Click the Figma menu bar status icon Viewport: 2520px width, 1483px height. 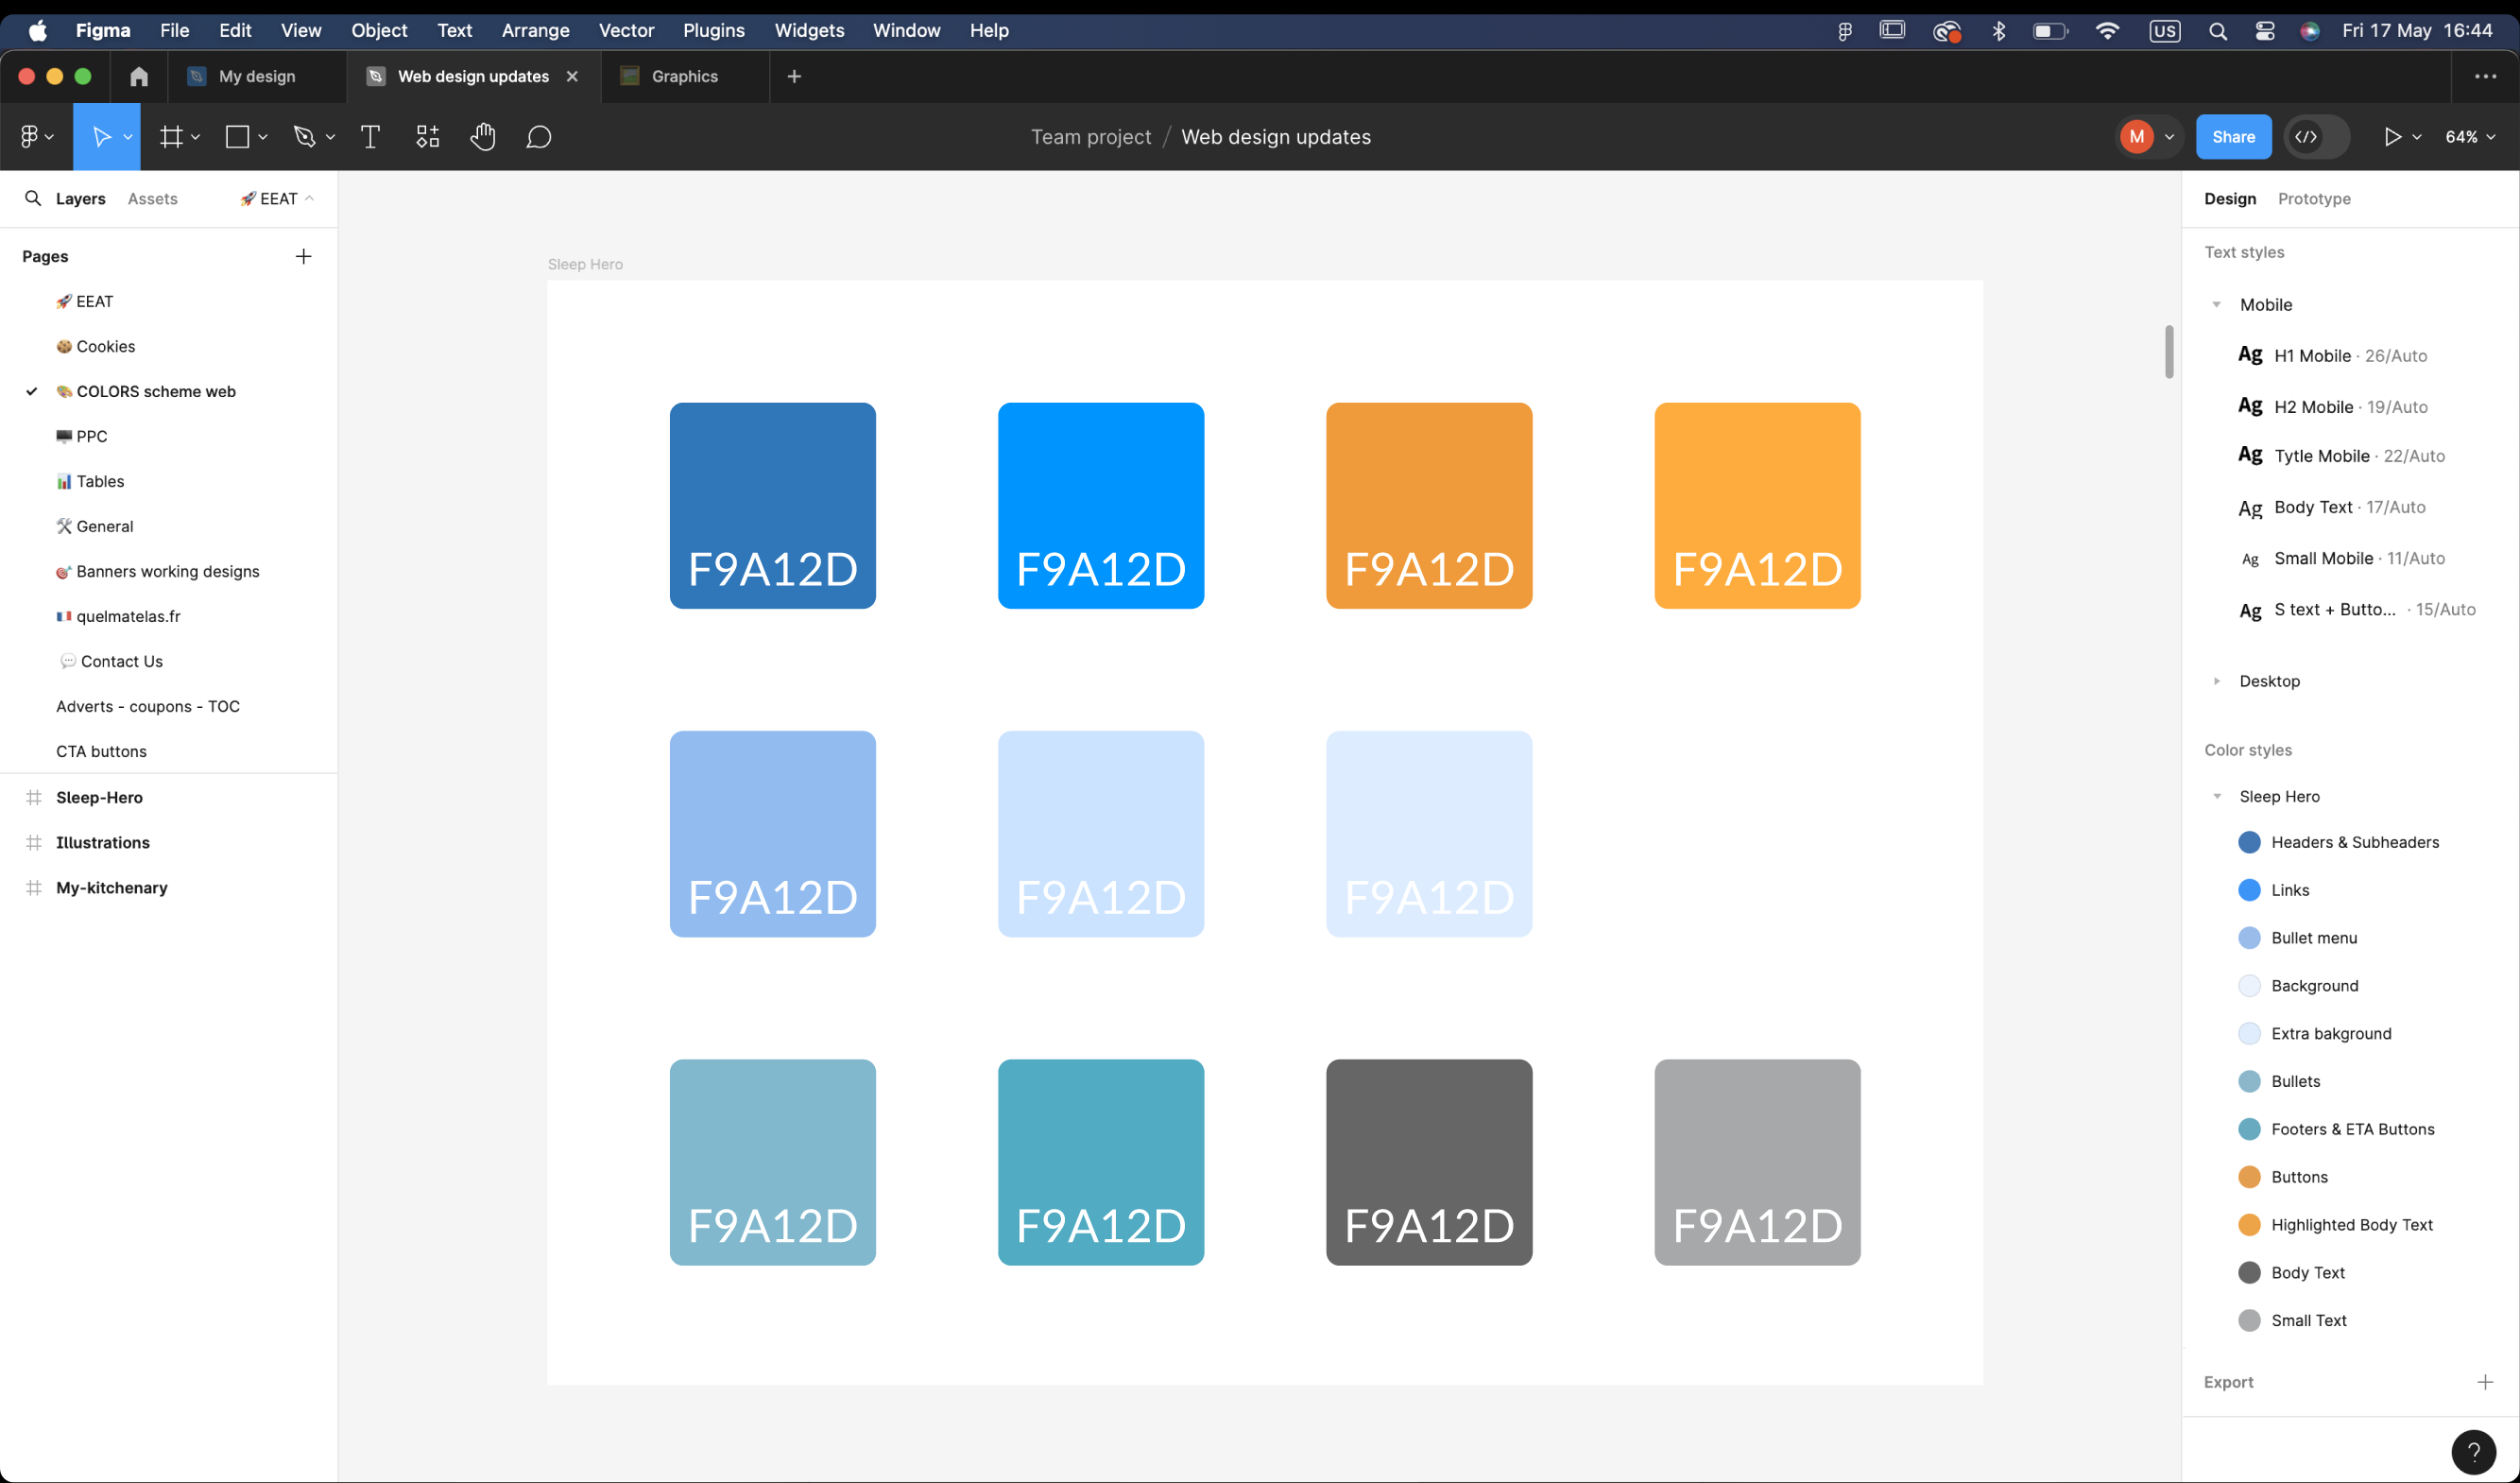click(1845, 31)
